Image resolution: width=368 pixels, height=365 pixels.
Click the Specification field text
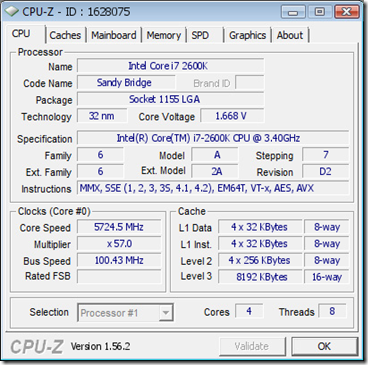point(213,138)
